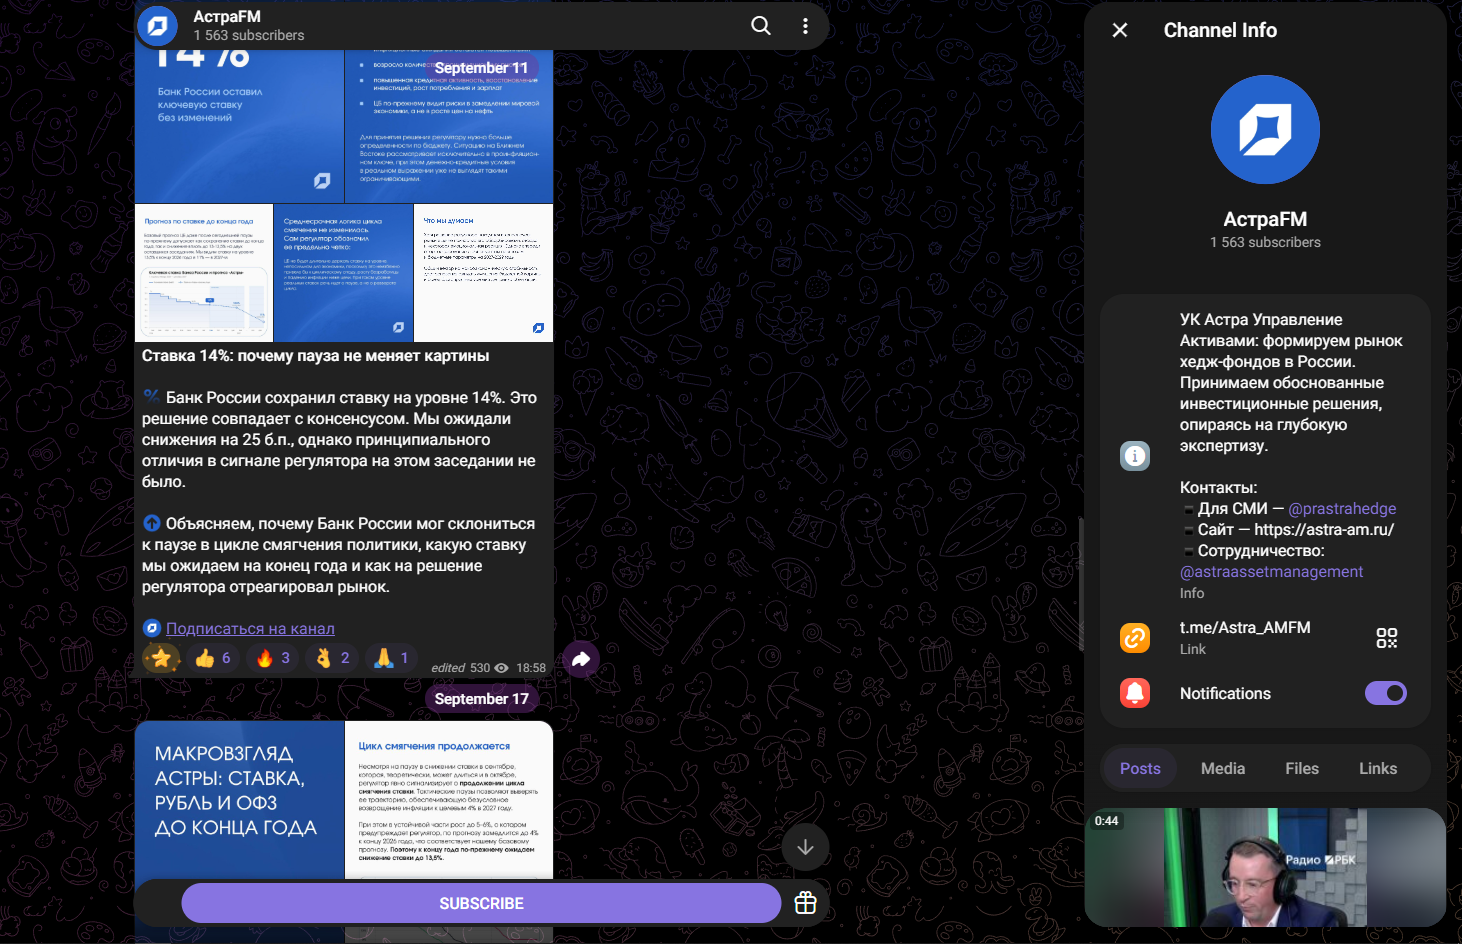Switch to the Media tab
The image size is (1462, 944).
coord(1223,768)
